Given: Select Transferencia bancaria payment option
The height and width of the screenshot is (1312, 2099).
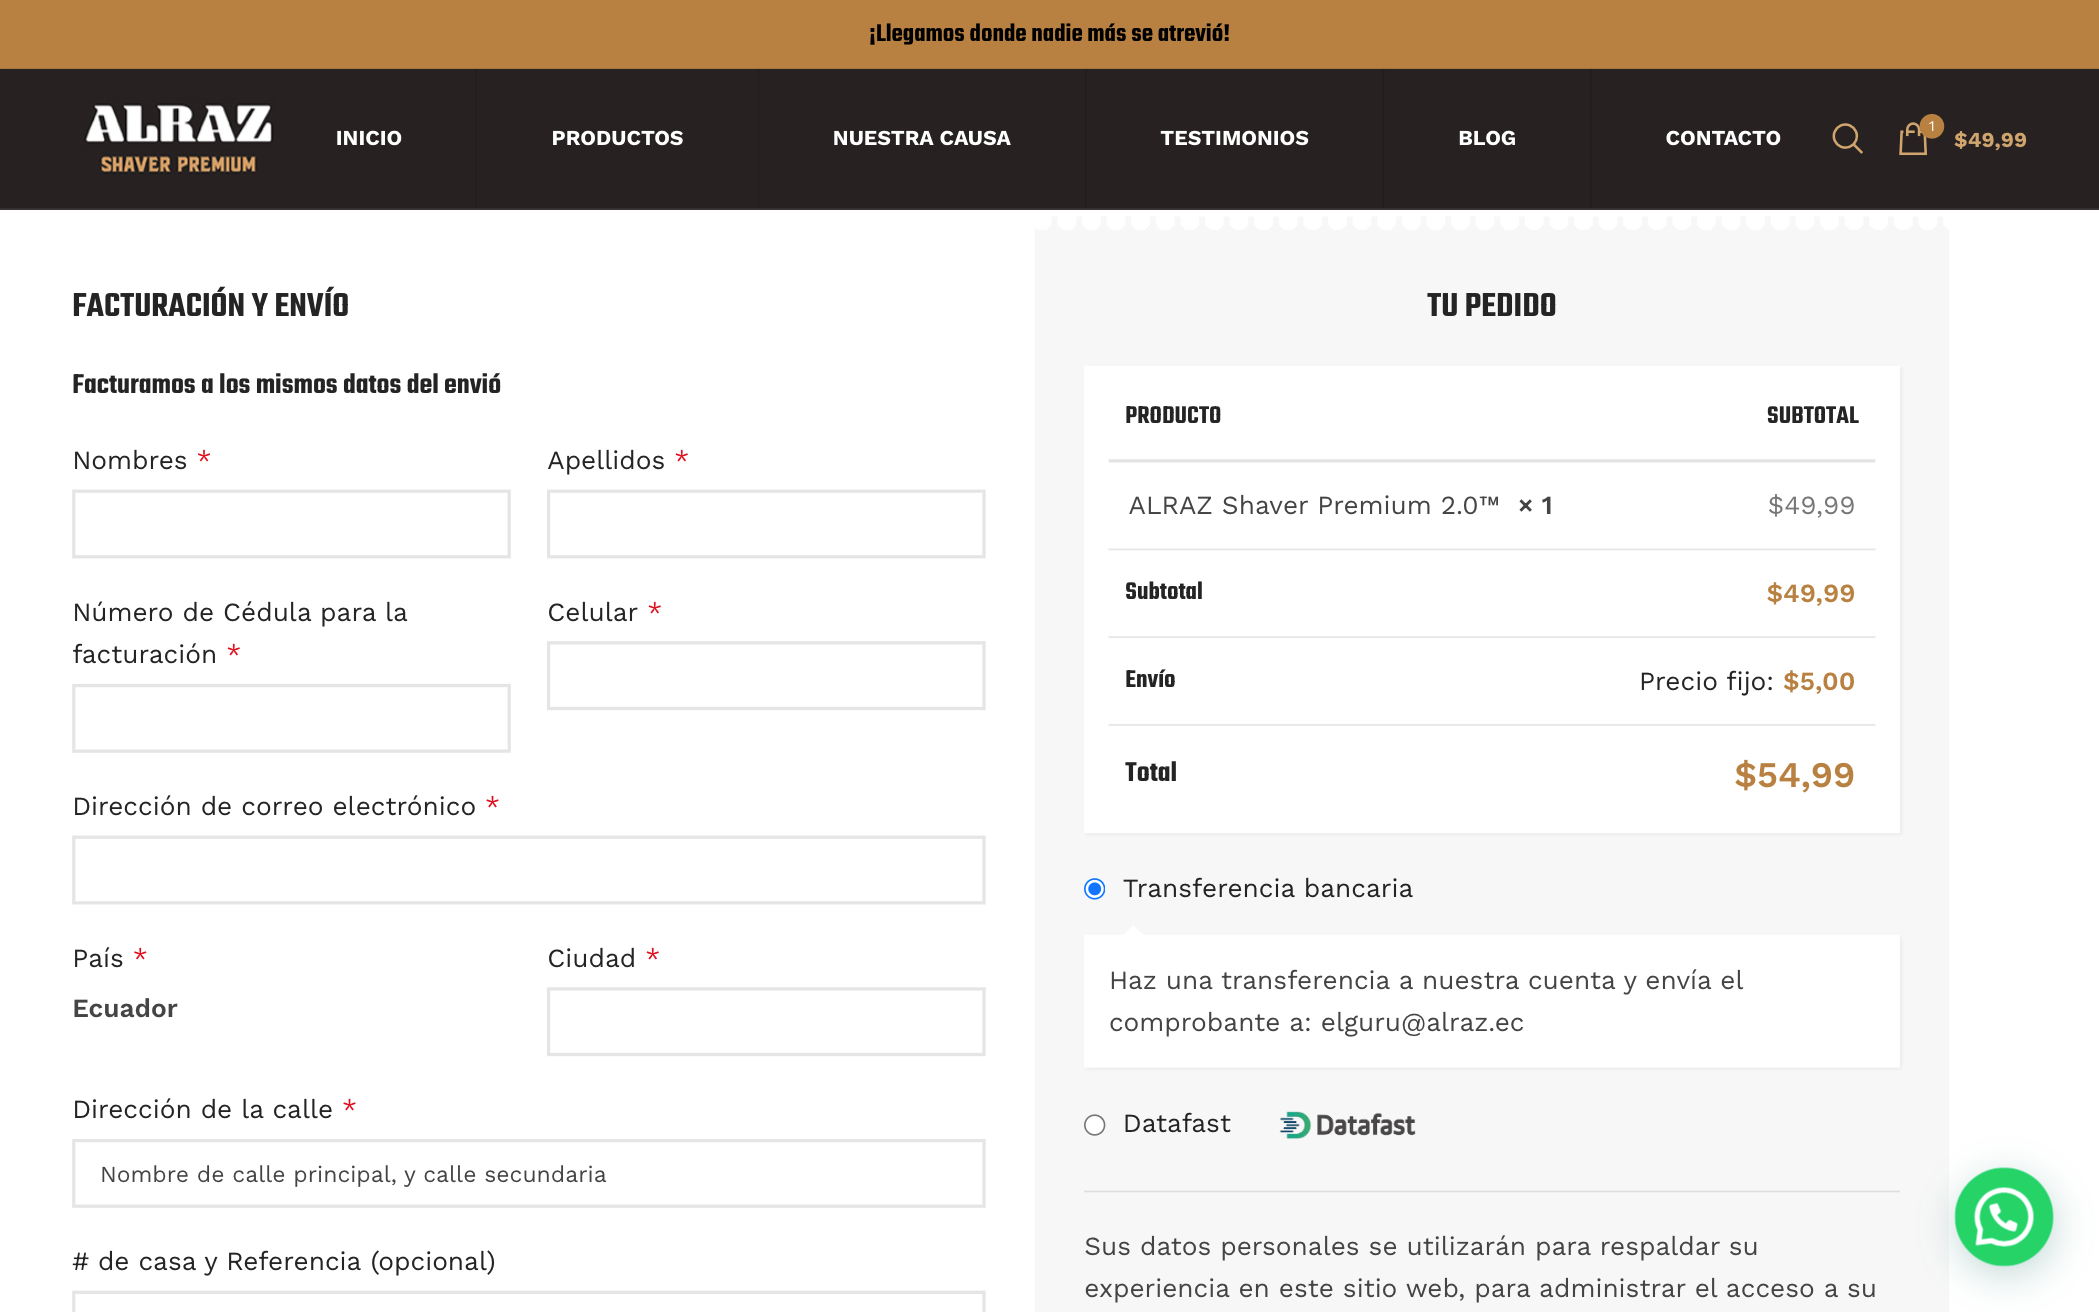Looking at the screenshot, I should (1095, 889).
